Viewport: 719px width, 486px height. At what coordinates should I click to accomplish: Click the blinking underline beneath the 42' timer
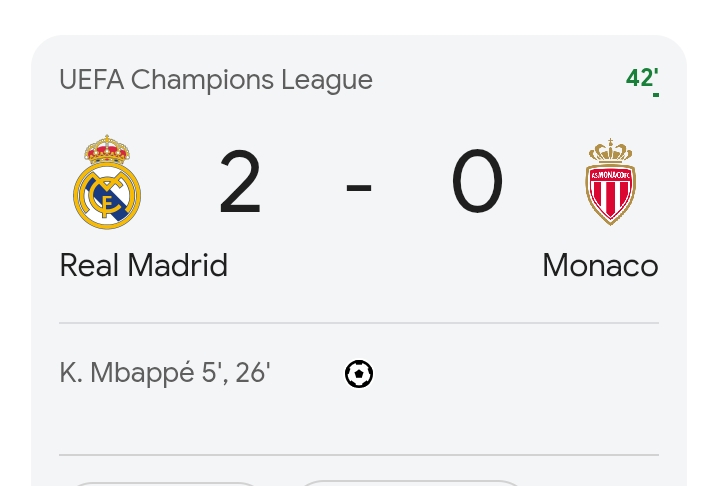(656, 95)
